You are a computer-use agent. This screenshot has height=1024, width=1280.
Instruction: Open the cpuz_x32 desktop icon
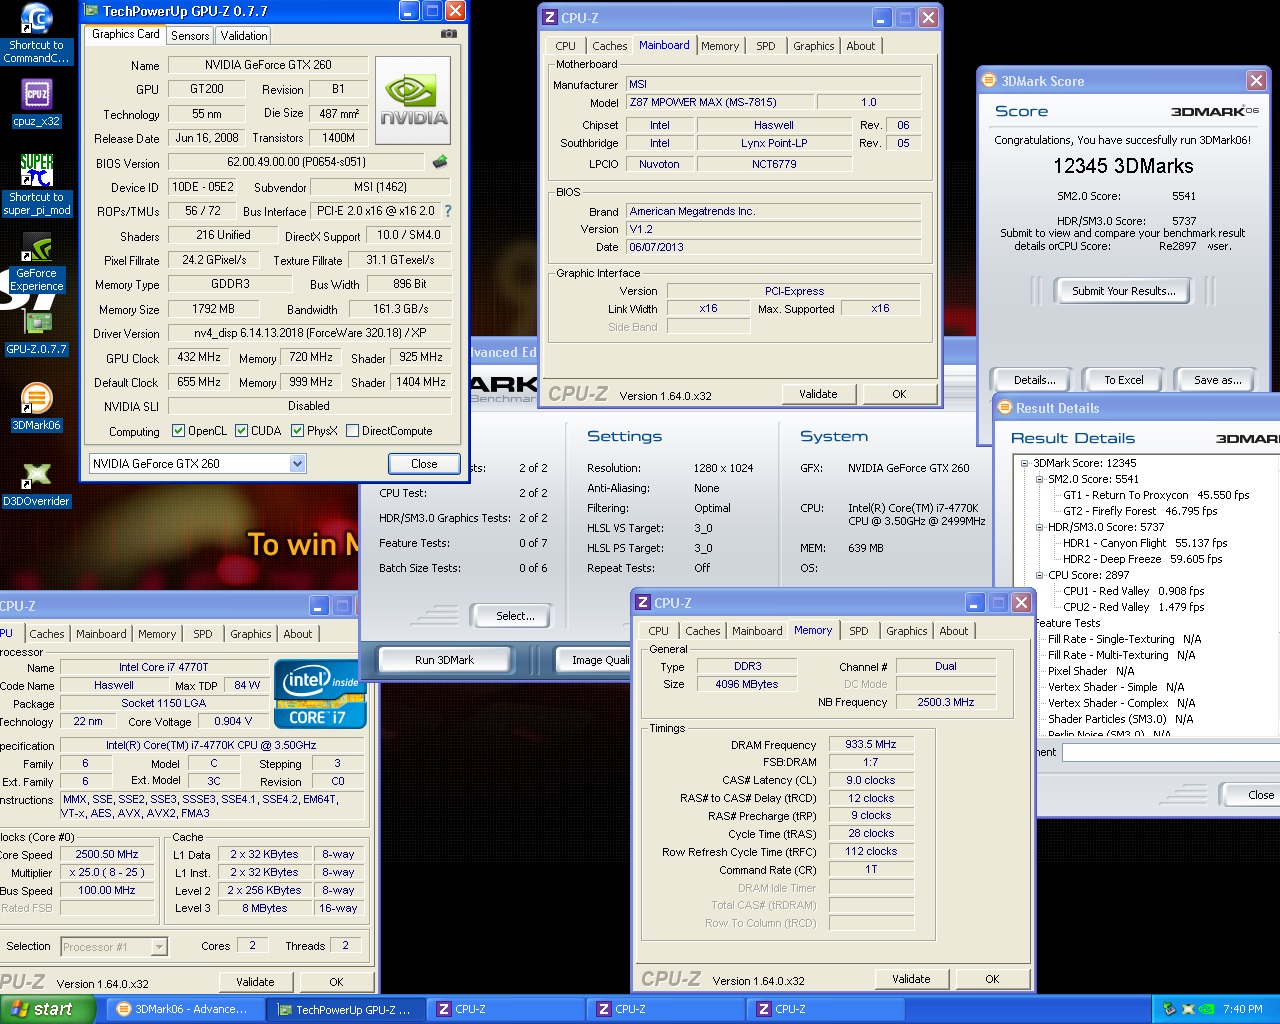[x=36, y=103]
